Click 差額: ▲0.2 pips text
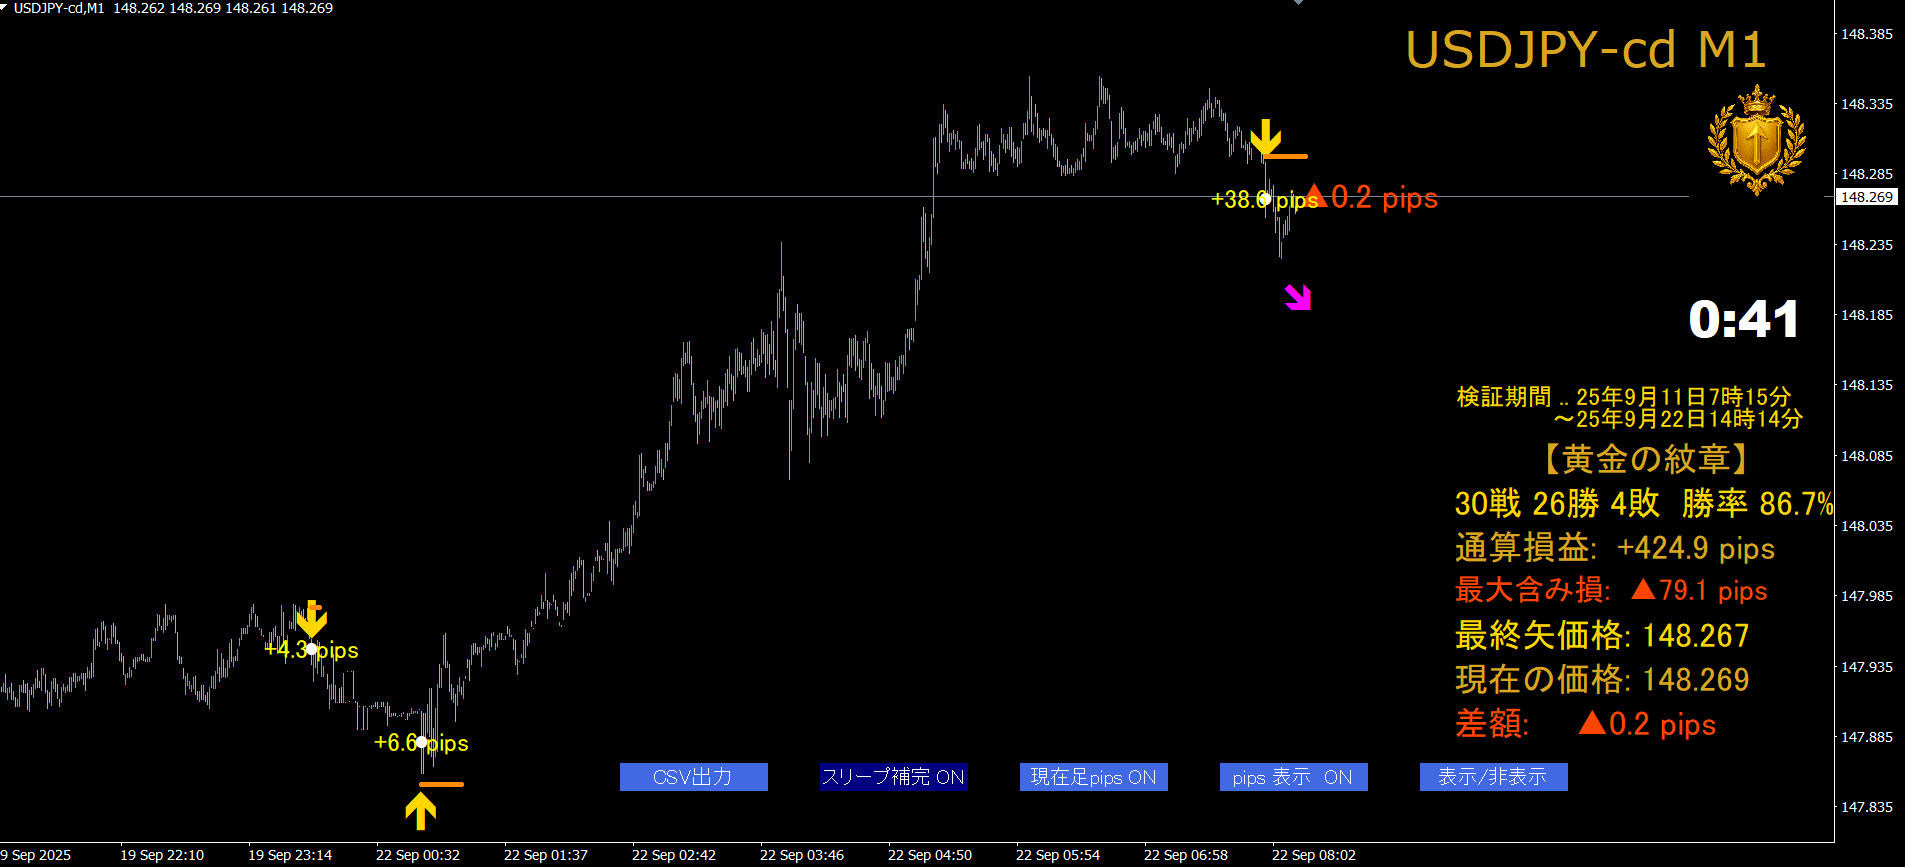1905x867 pixels. (x=1585, y=724)
